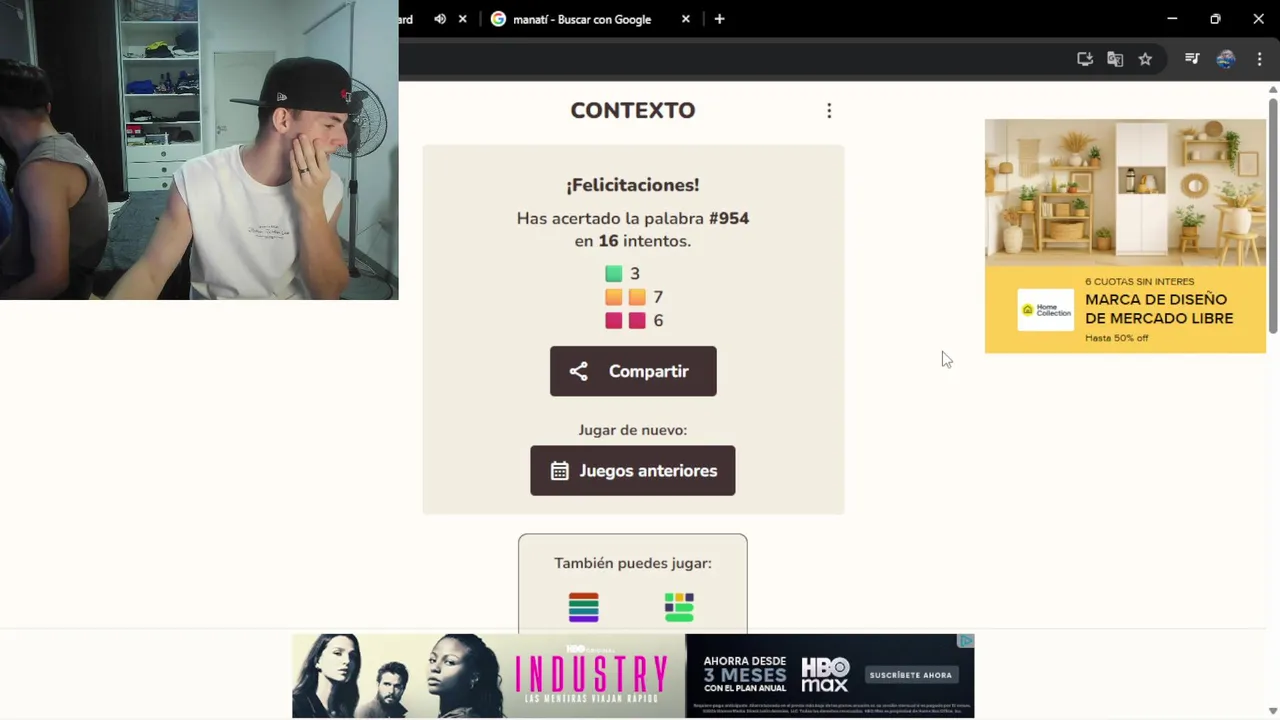Open the browser profile avatar
This screenshot has width=1280, height=720.
[x=1226, y=59]
